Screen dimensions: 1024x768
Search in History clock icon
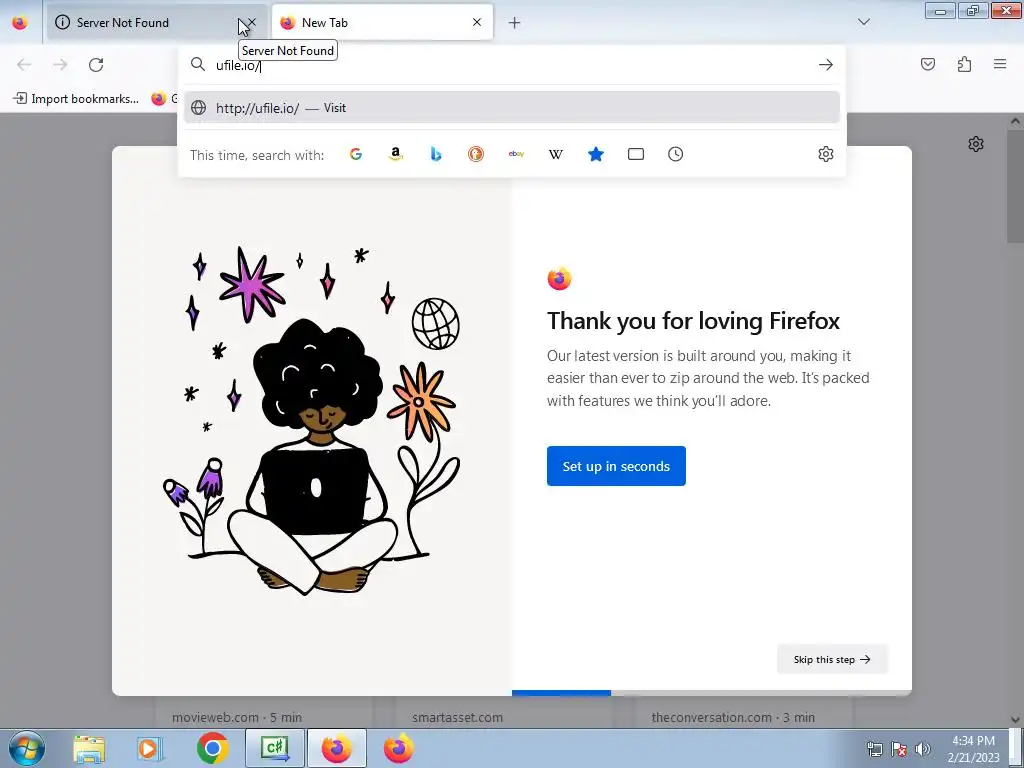(x=675, y=154)
